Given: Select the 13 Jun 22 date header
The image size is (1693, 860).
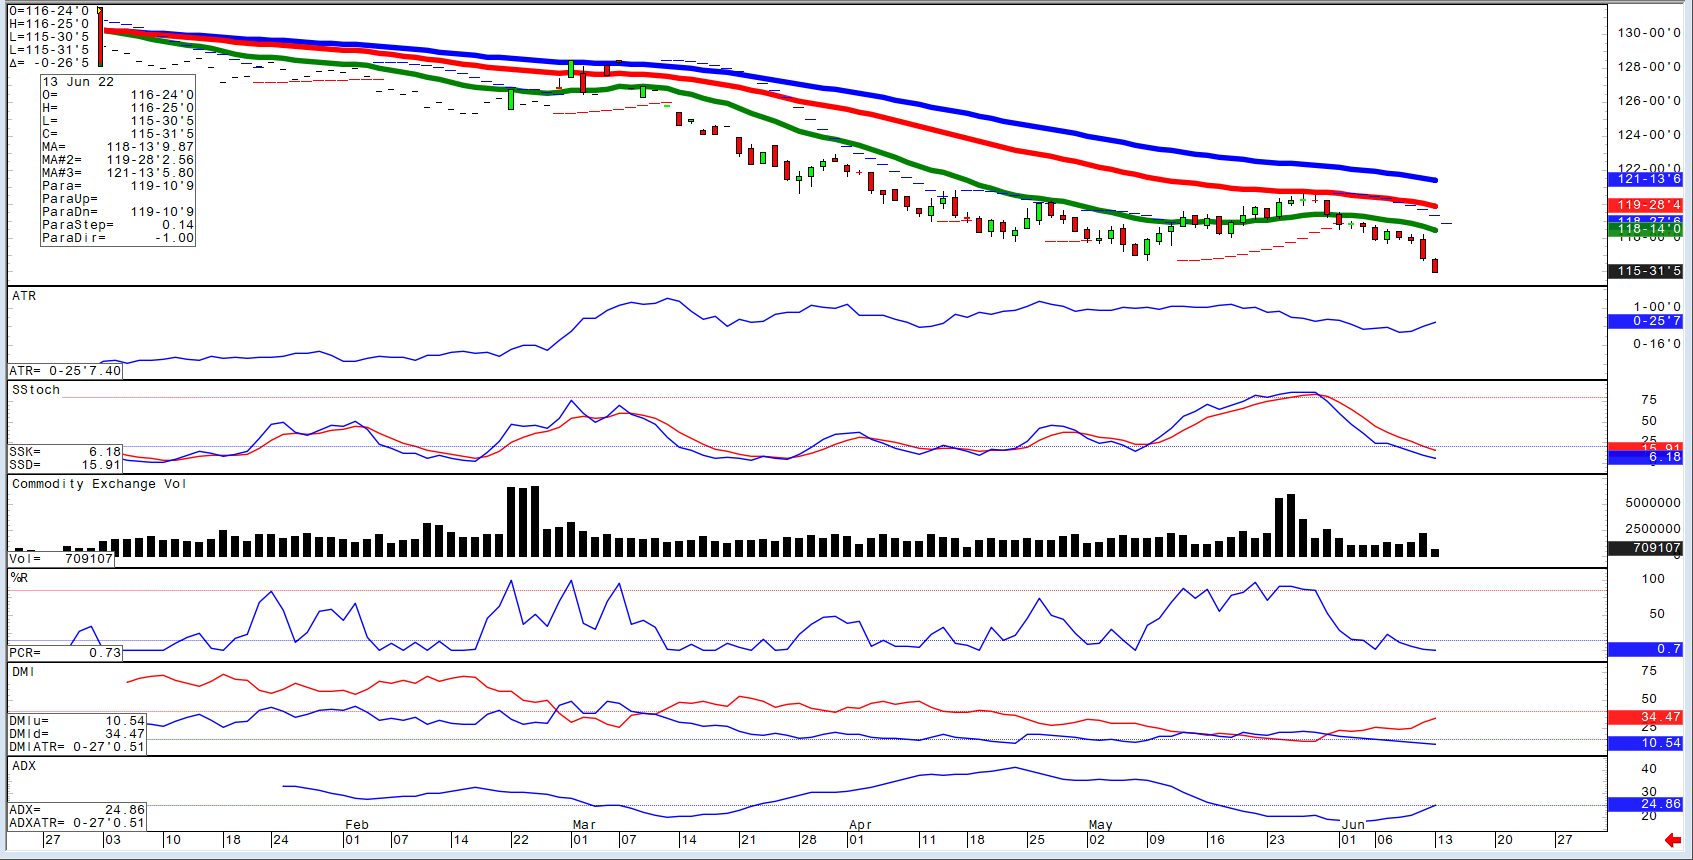Looking at the screenshot, I should pyautogui.click(x=78, y=82).
